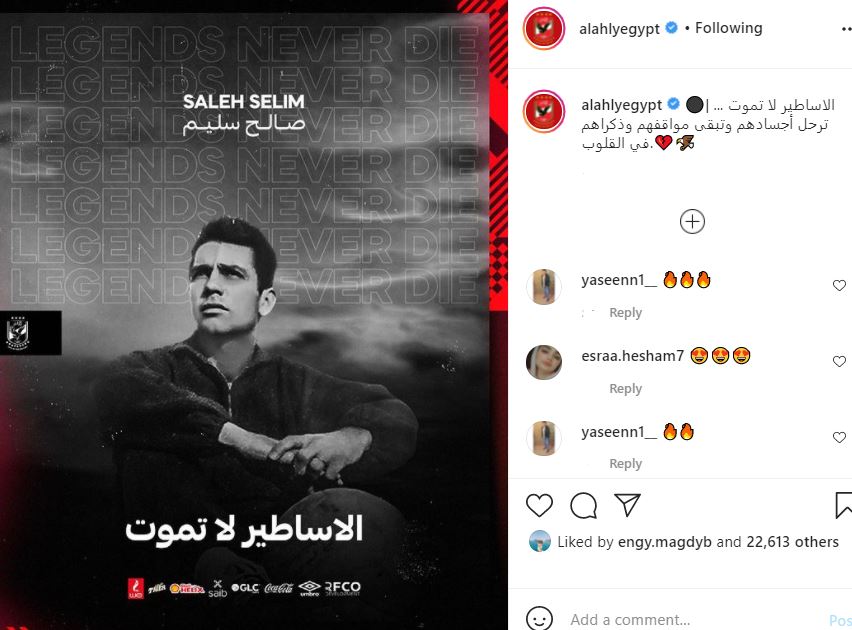Share post via paper plane icon
The width and height of the screenshot is (852, 630).
click(628, 505)
